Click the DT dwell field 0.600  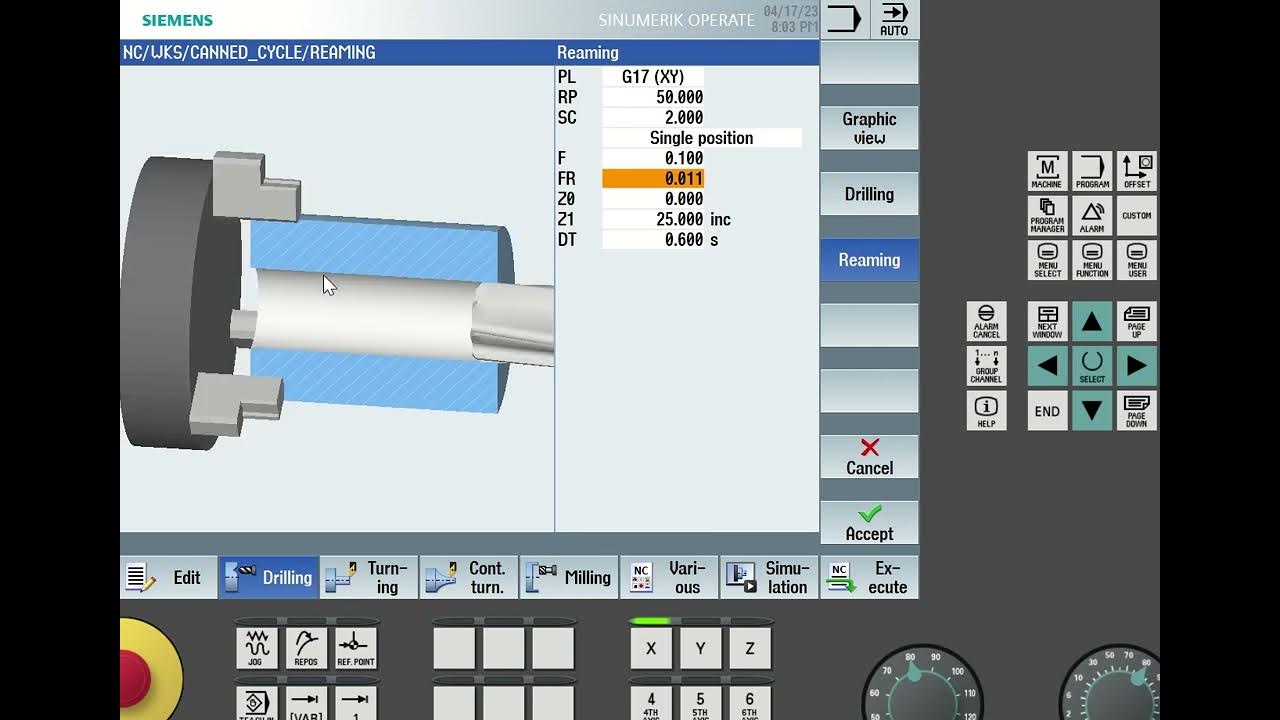pyautogui.click(x=653, y=240)
